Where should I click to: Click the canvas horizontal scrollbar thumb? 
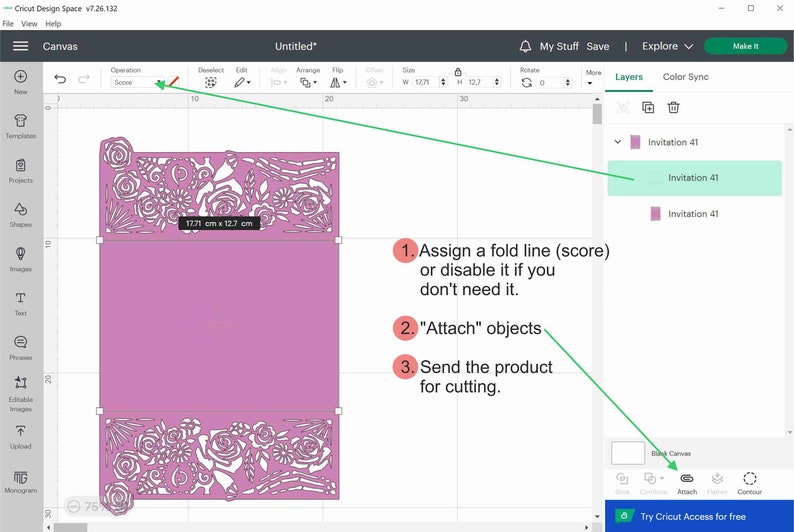[70, 528]
